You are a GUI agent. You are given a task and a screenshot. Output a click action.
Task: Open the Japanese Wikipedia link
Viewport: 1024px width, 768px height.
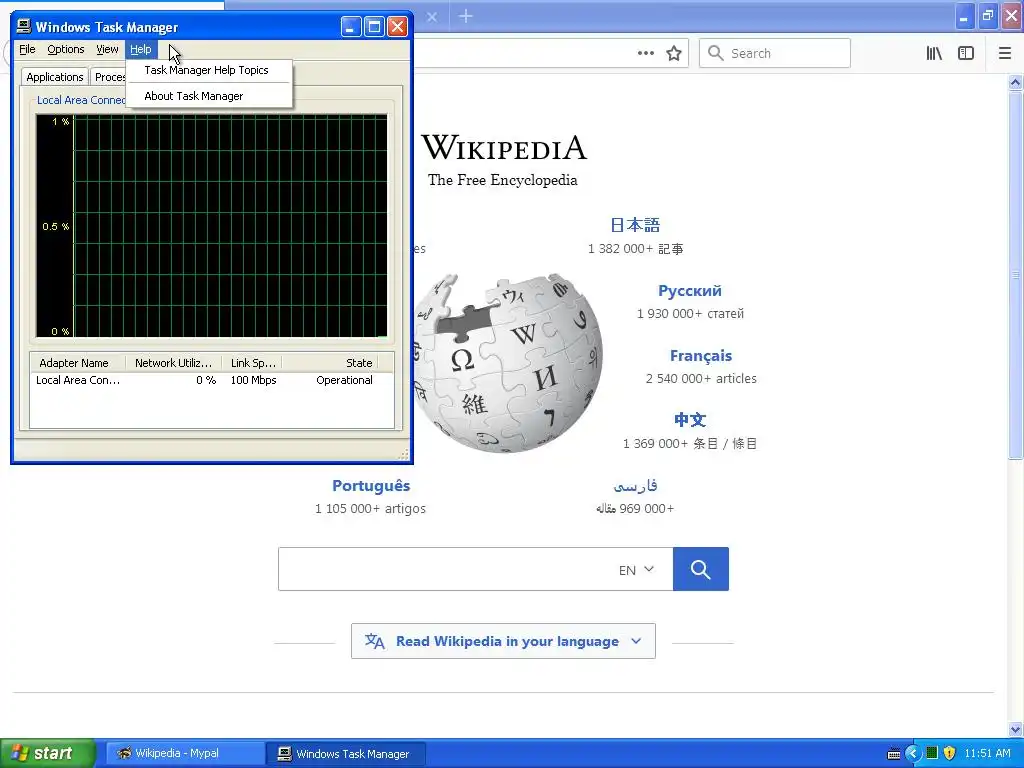pyautogui.click(x=635, y=225)
